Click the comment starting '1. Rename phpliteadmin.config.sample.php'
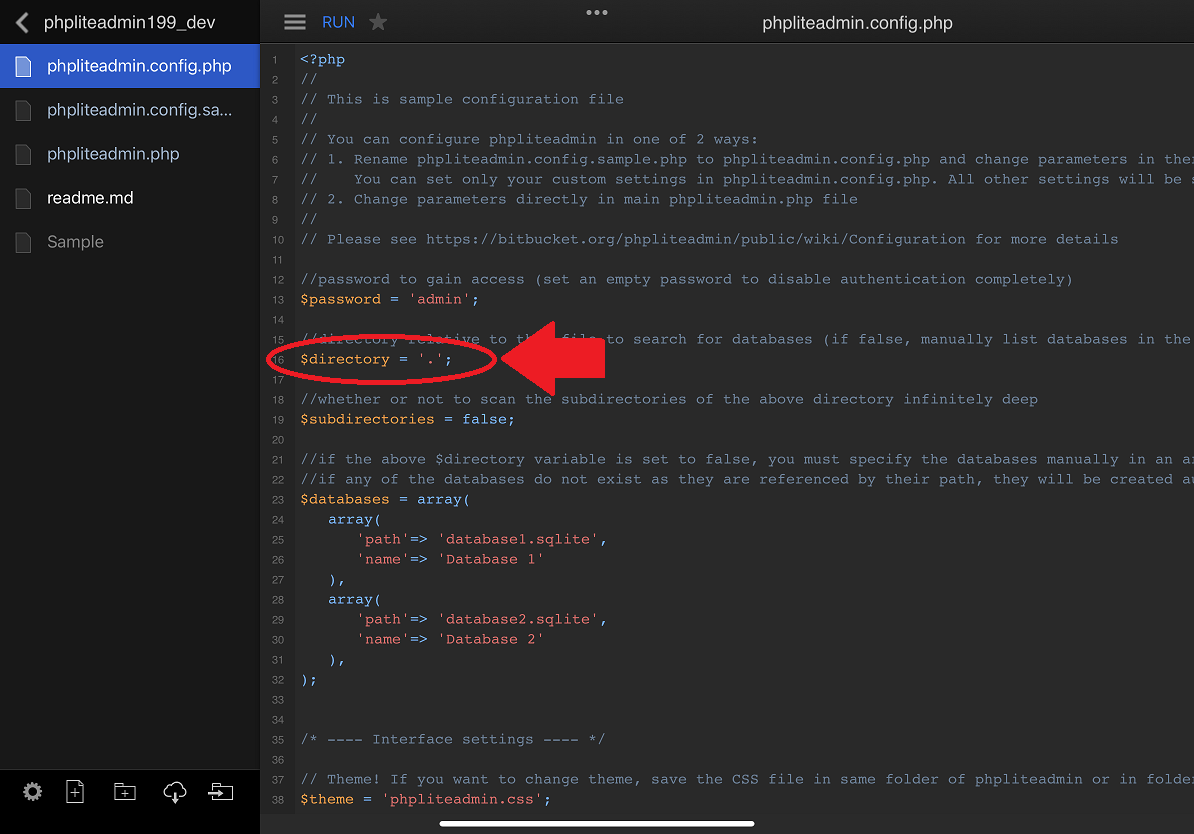The width and height of the screenshot is (1194, 834). 747,159
